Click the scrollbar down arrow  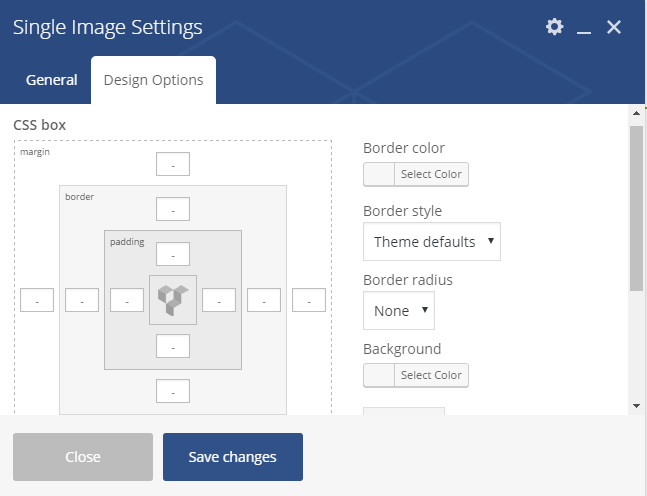click(636, 406)
